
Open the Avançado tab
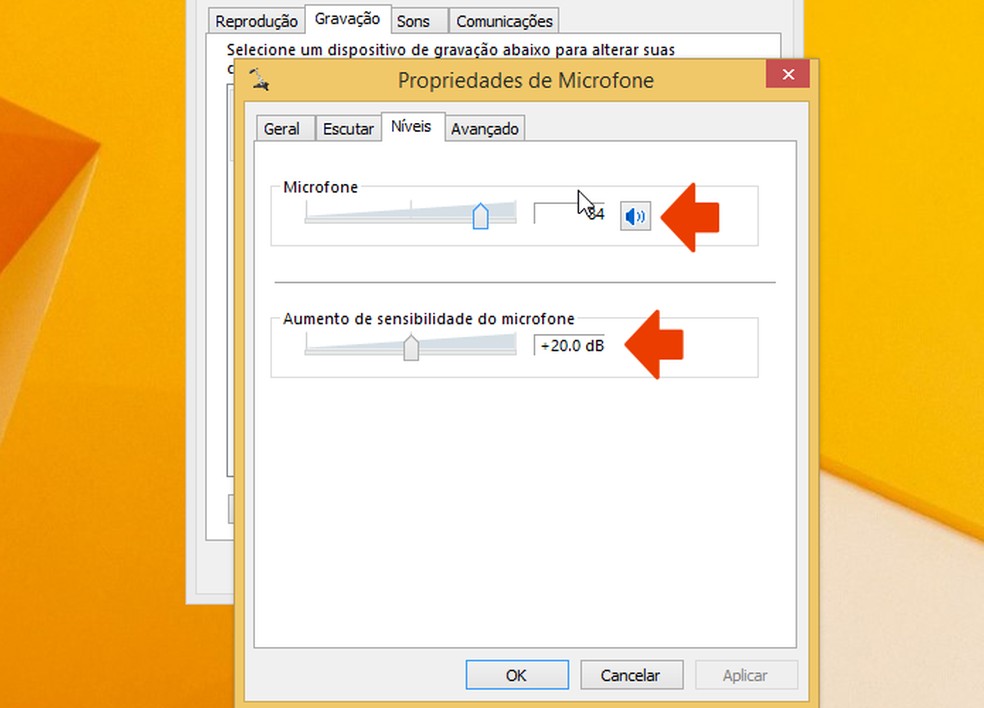coord(484,129)
